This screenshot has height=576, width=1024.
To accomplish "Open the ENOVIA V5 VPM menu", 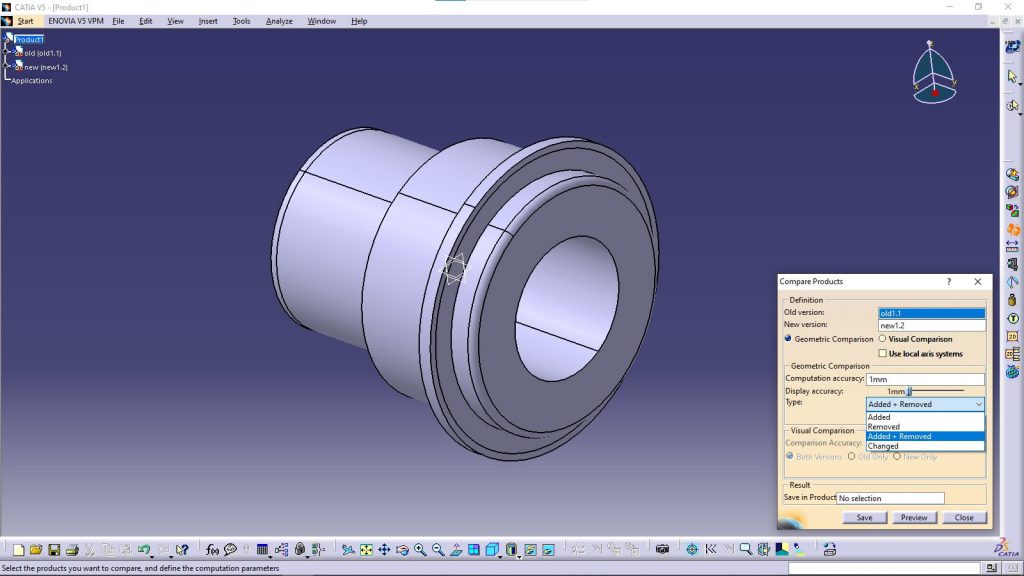I will point(76,21).
